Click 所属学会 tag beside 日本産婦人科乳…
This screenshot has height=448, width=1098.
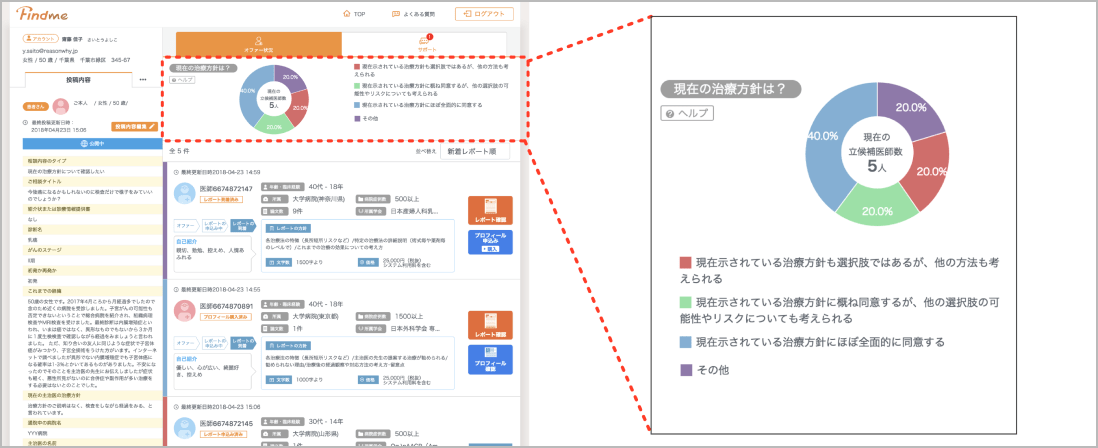click(x=371, y=210)
